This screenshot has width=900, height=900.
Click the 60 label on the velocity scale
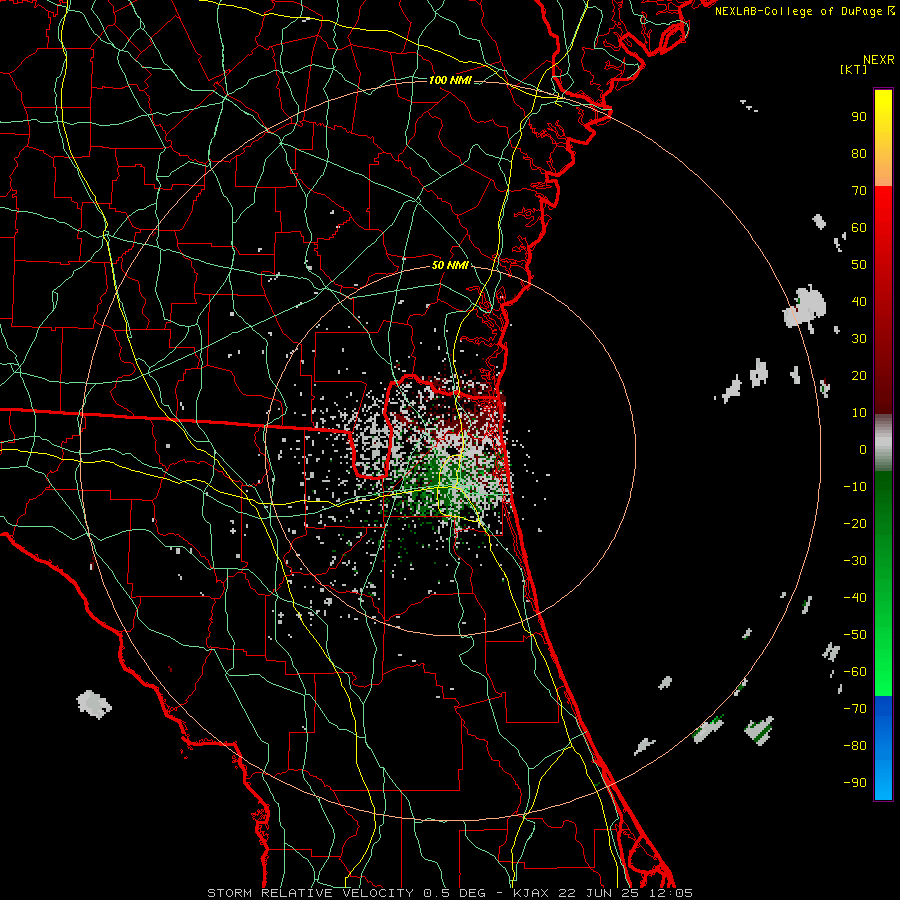(x=859, y=228)
